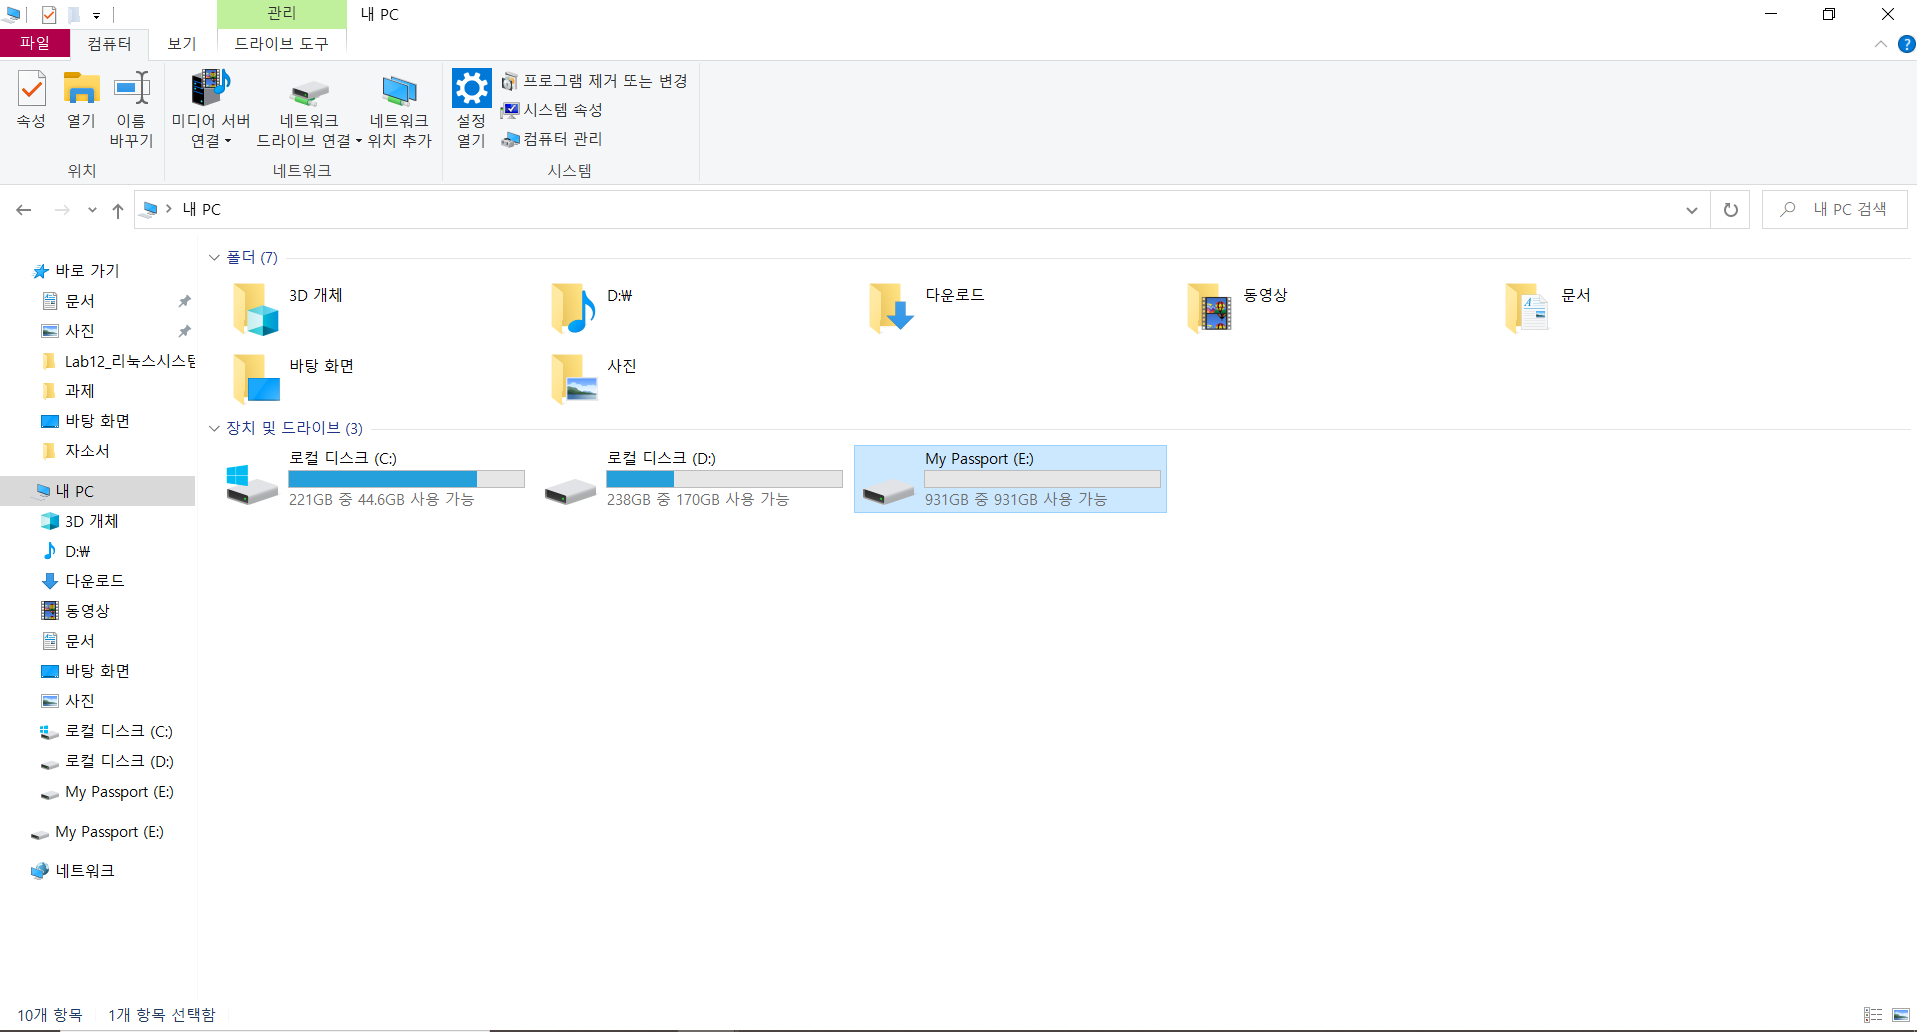1917x1032 pixels.
Task: Open 다운로드 in navigation tree
Action: point(83,581)
